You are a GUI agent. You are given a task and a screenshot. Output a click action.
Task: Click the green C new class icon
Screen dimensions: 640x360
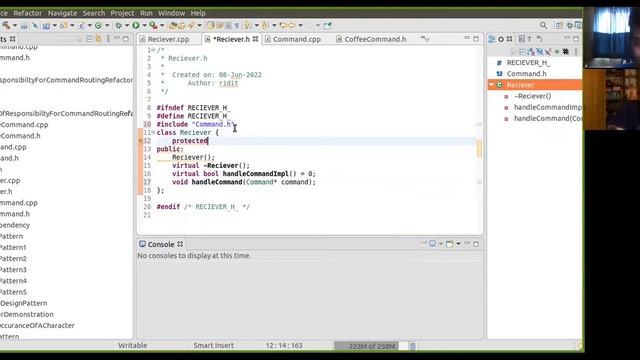point(98,25)
